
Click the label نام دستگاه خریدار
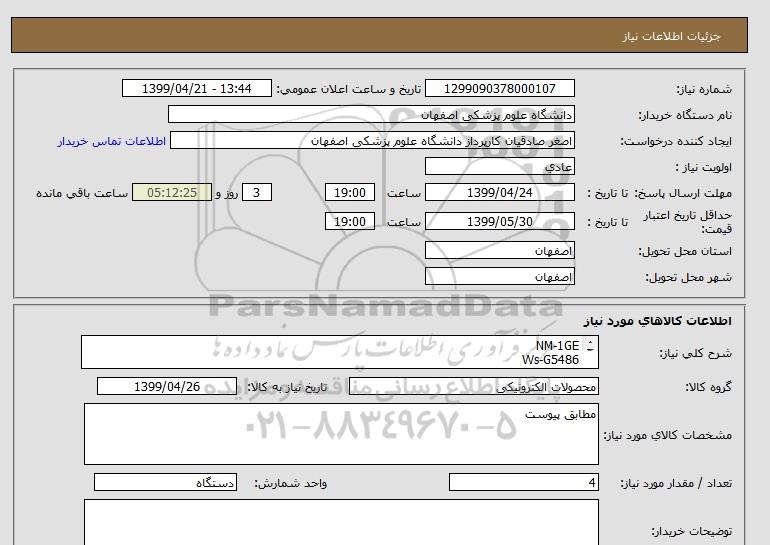685,115
